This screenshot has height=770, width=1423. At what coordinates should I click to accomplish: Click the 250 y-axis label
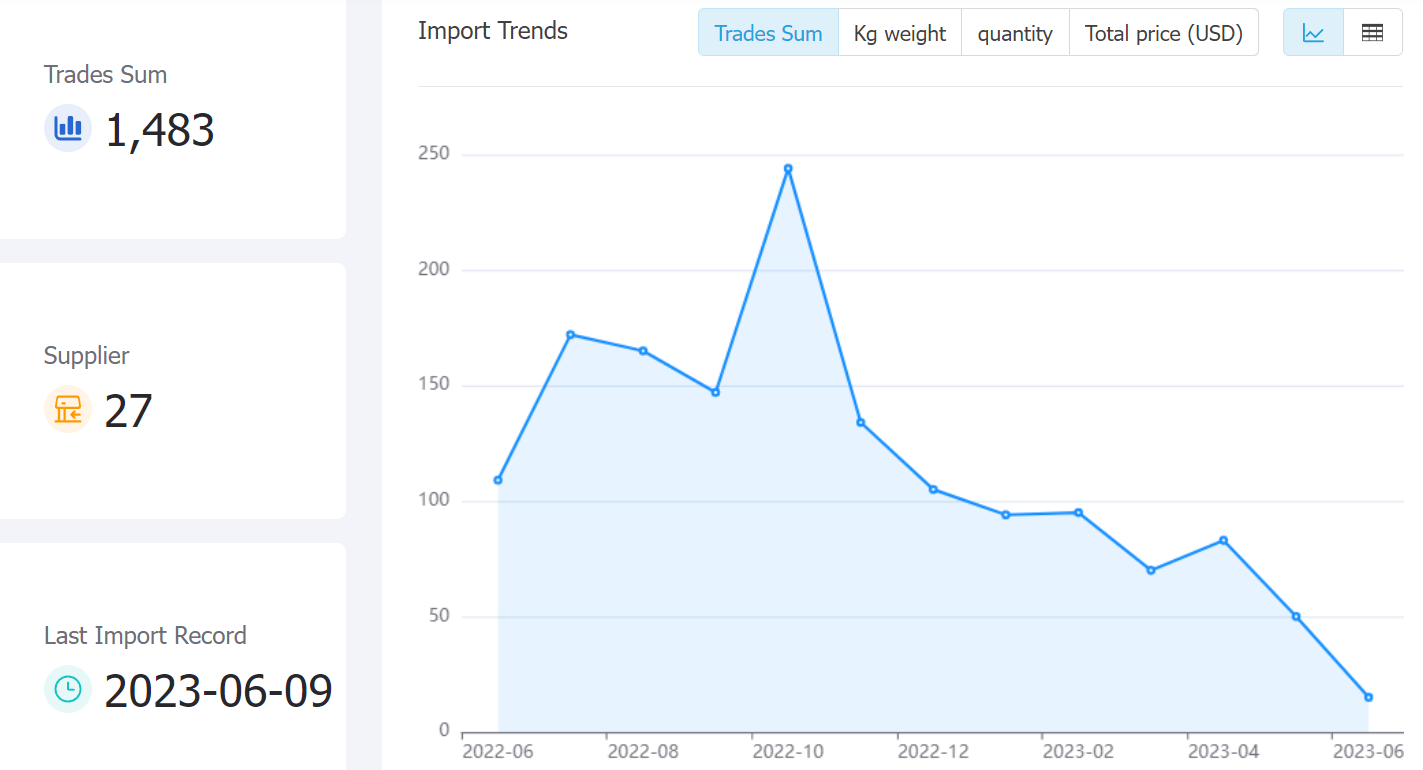click(434, 154)
